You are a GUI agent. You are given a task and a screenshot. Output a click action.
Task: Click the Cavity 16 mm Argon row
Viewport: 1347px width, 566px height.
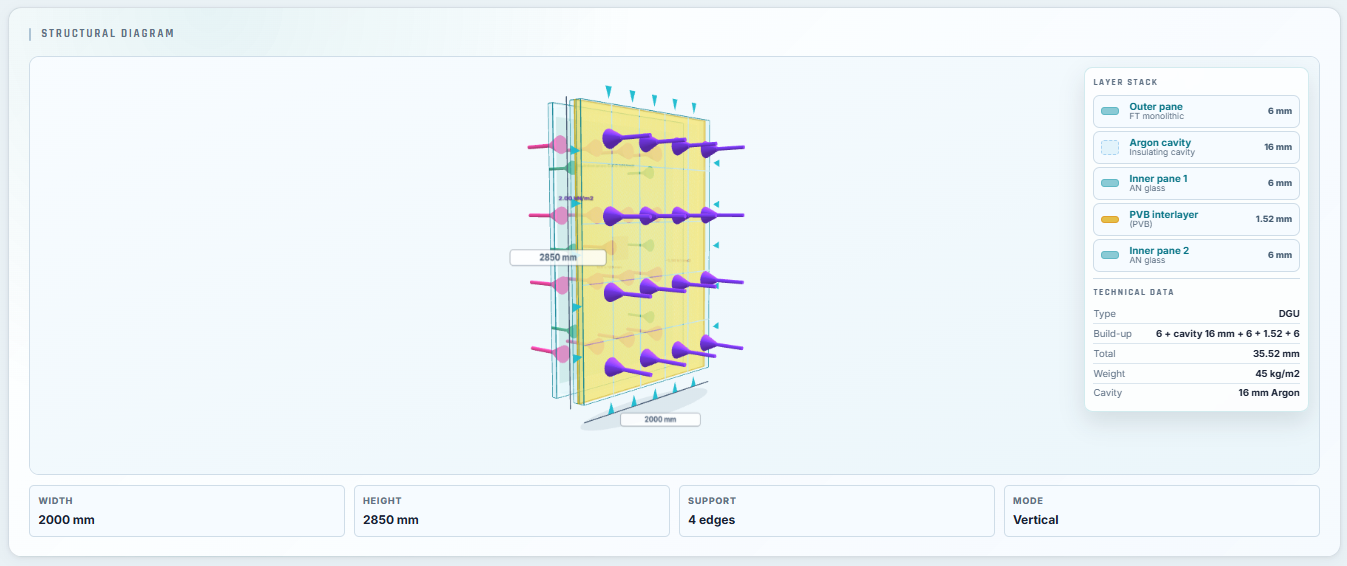[x=1196, y=393]
